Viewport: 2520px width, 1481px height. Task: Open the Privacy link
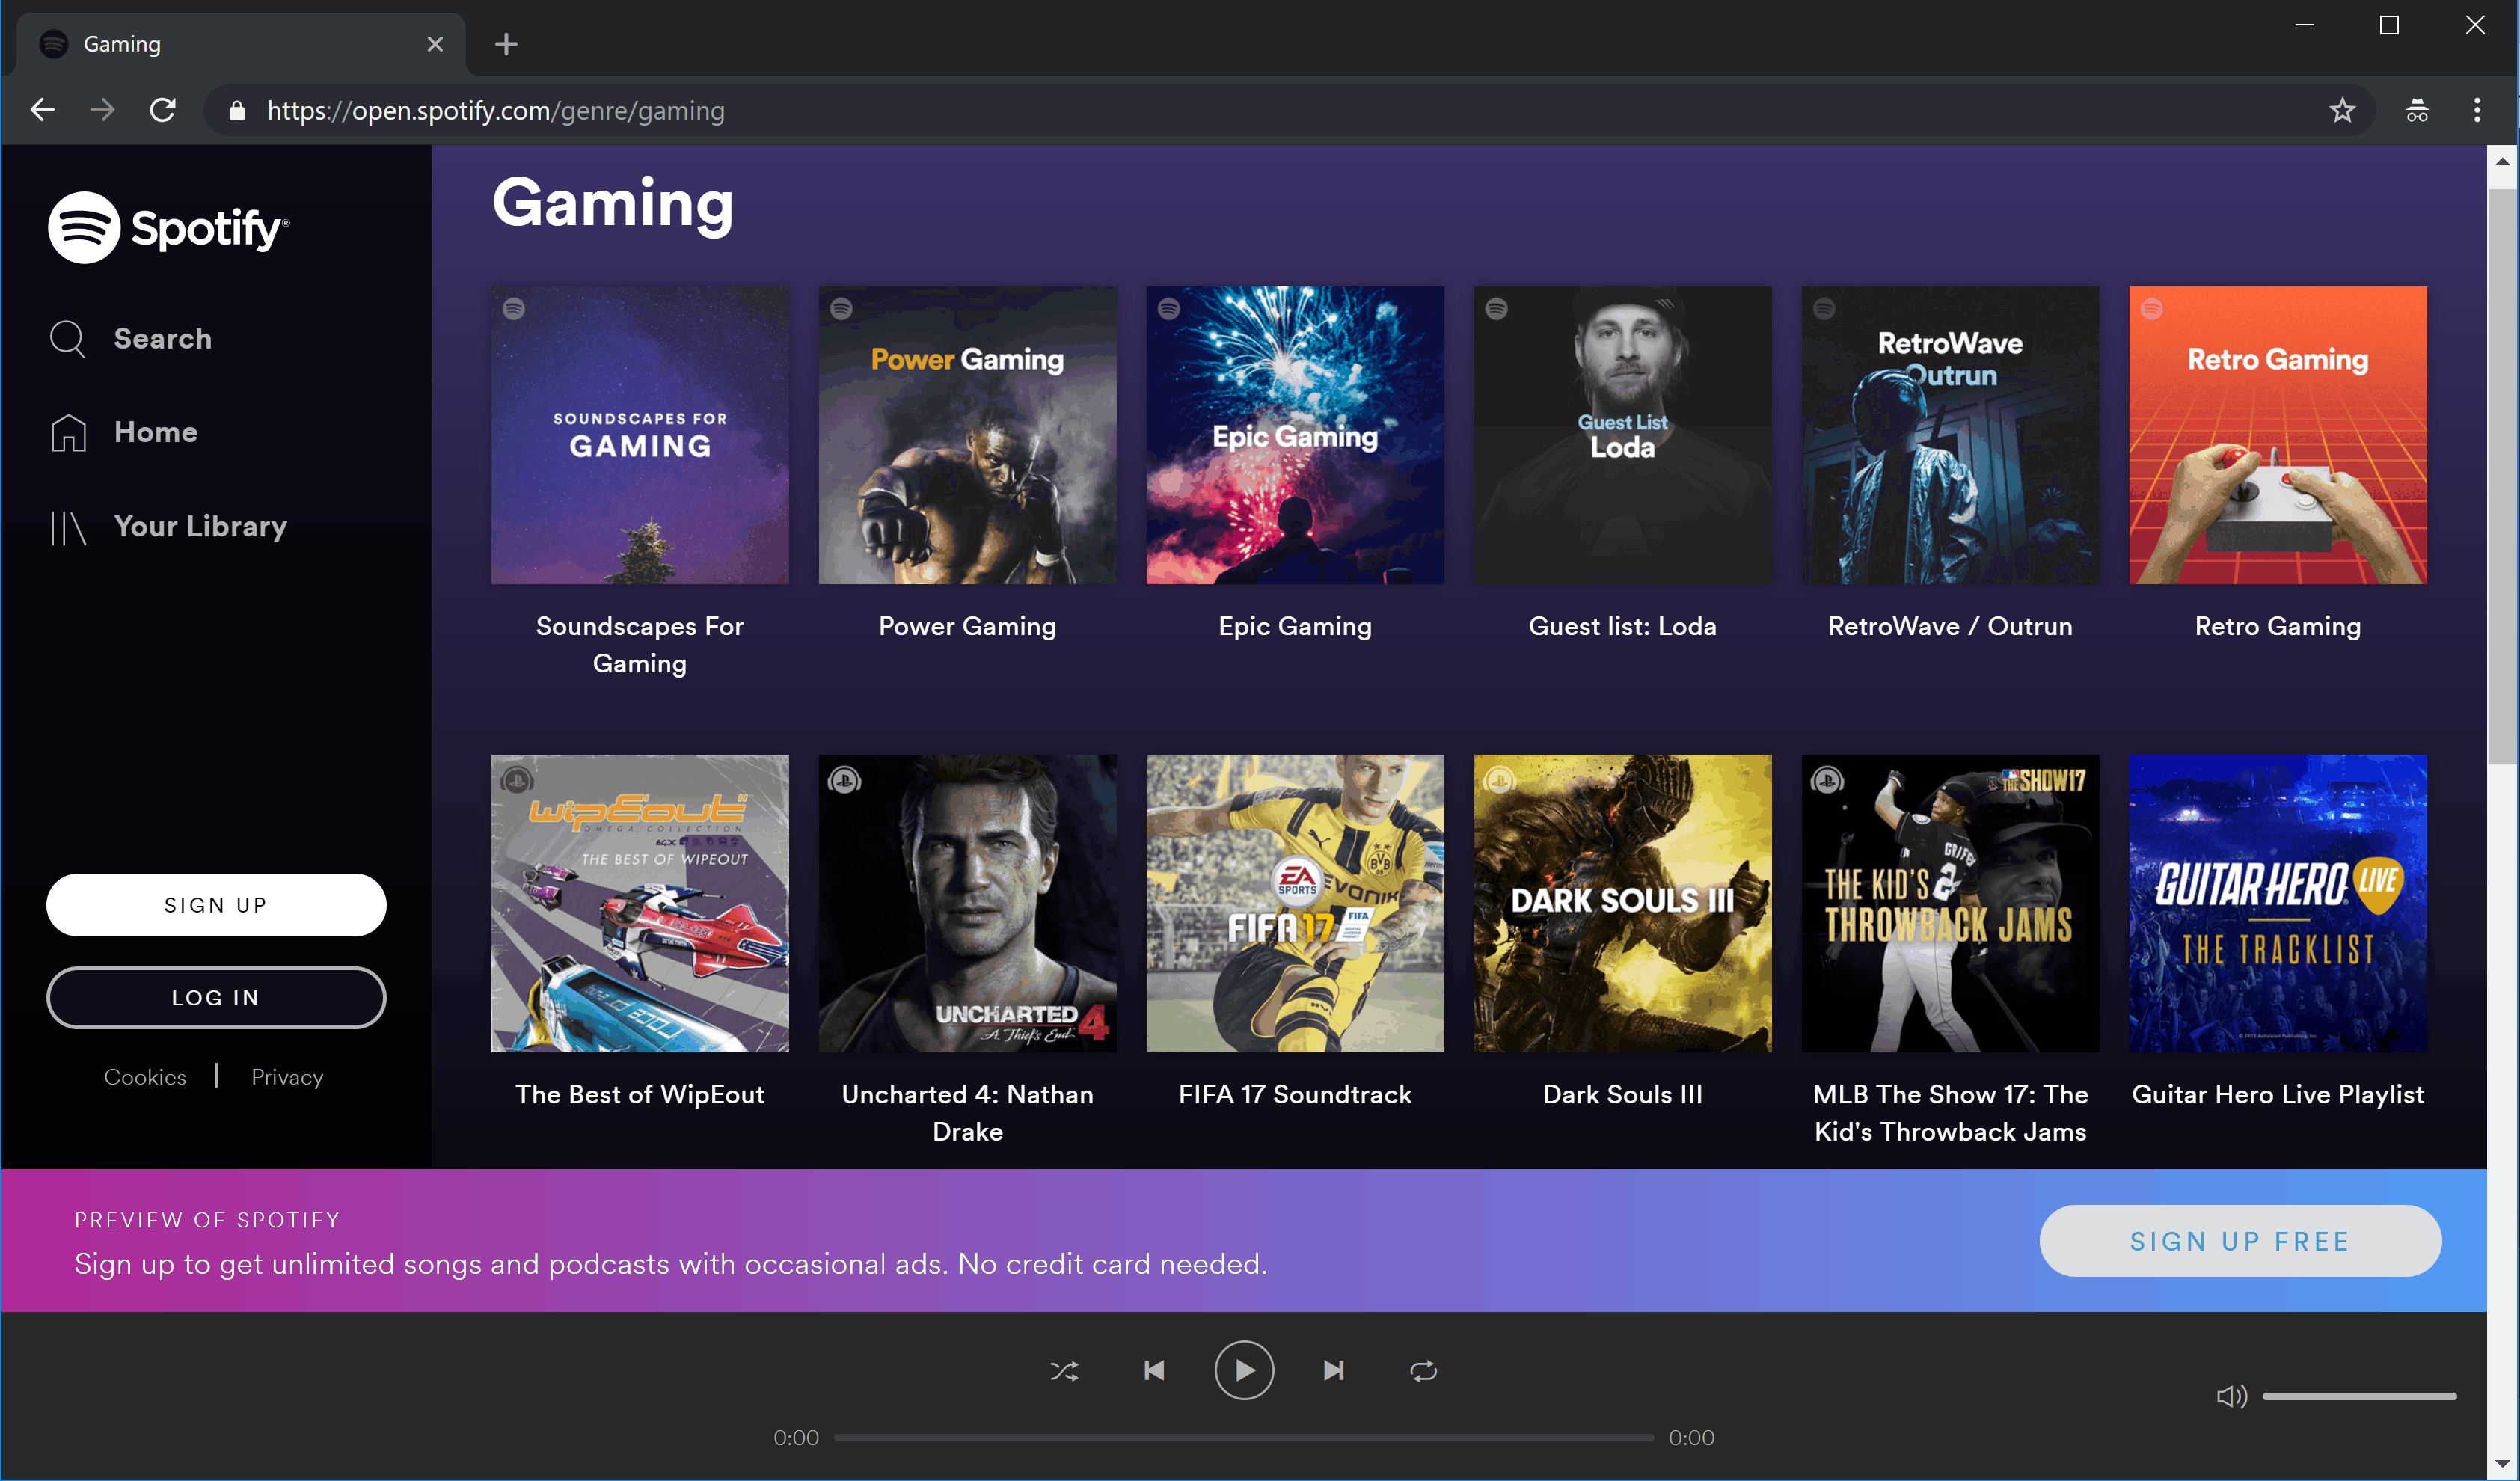(287, 1077)
